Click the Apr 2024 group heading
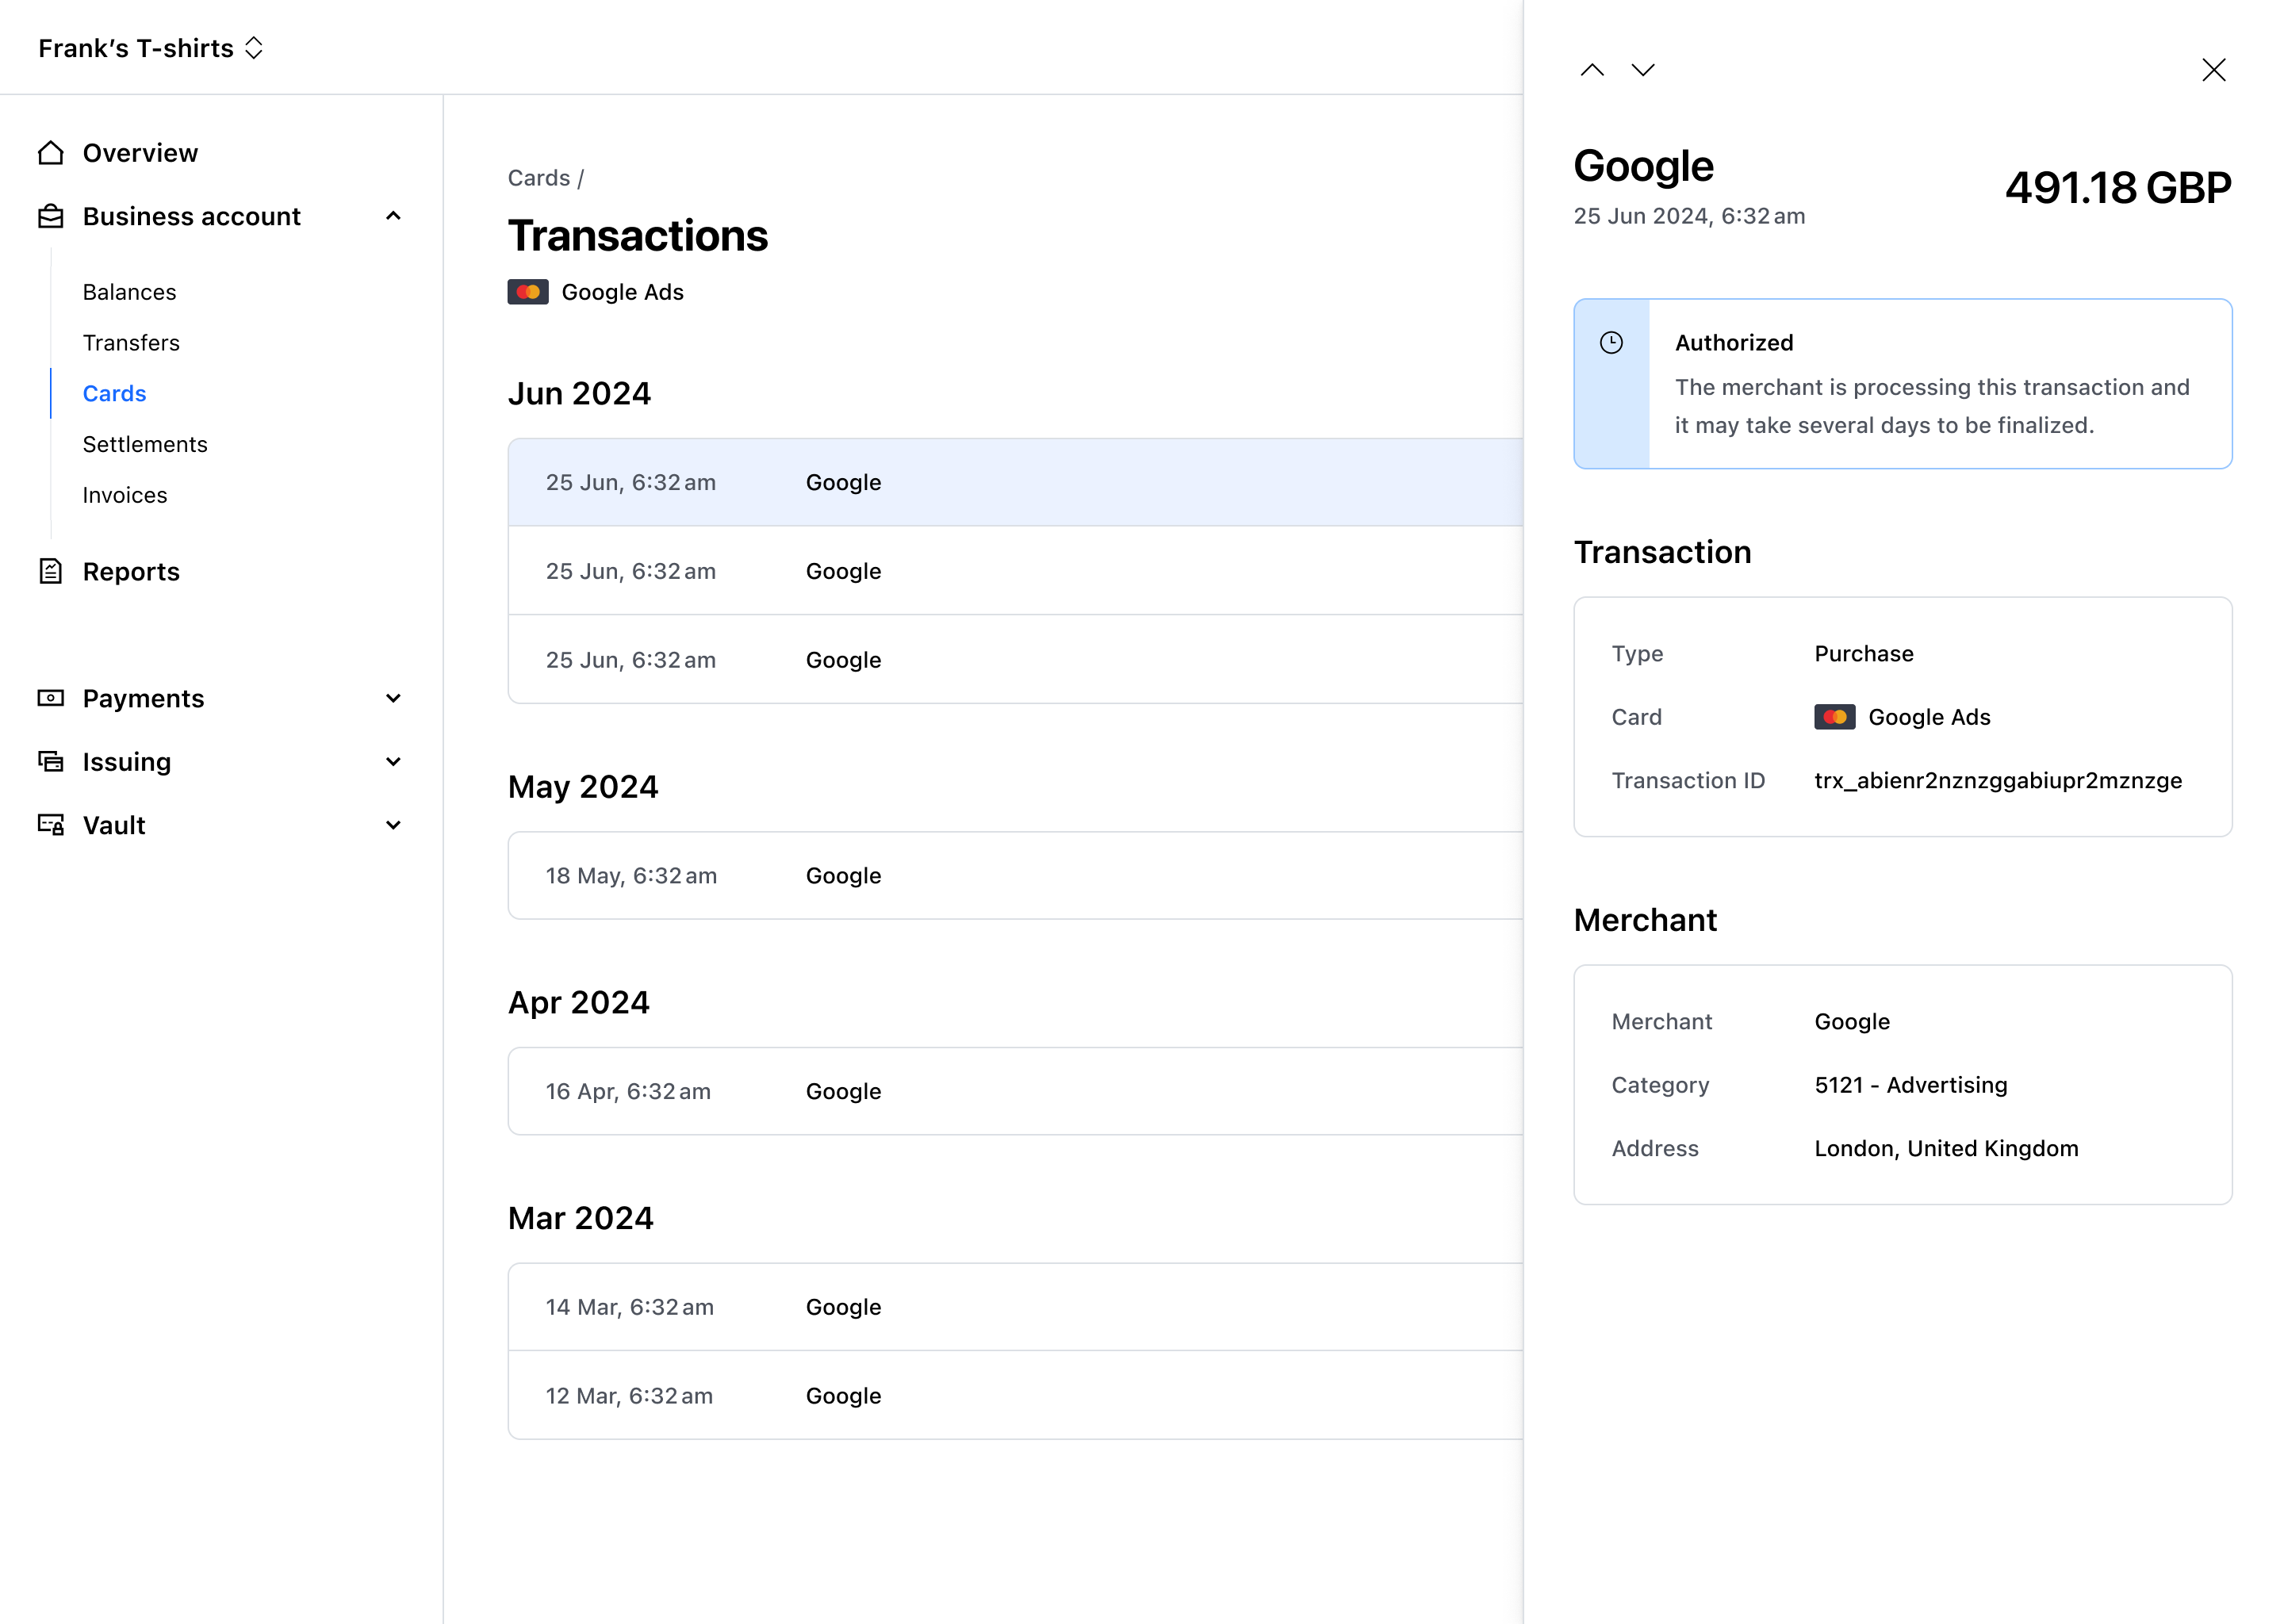 (x=579, y=1003)
